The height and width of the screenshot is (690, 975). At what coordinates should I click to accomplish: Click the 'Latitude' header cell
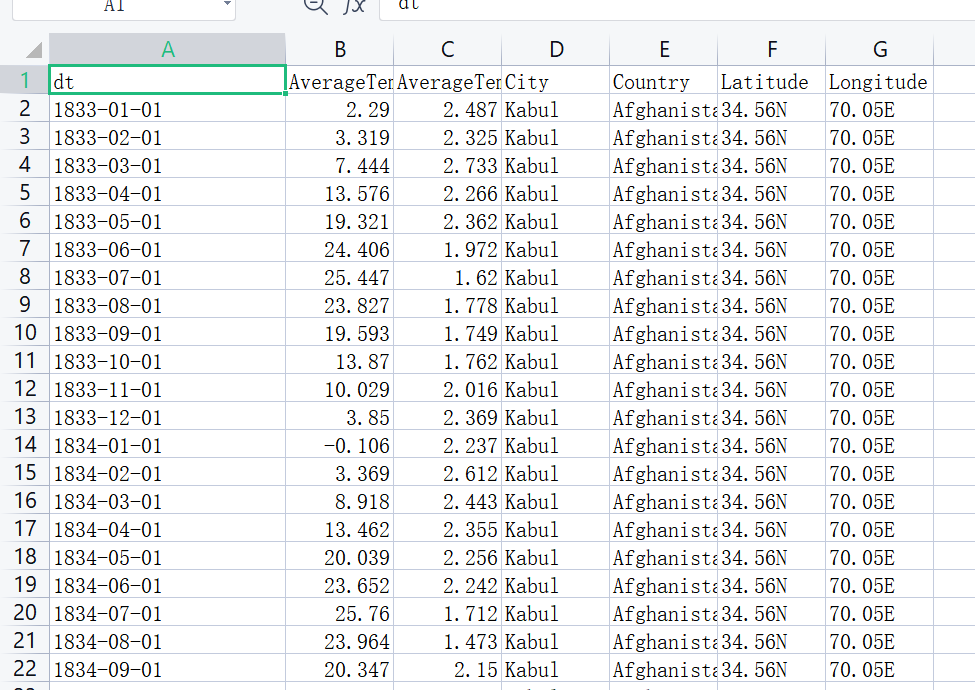(772, 81)
